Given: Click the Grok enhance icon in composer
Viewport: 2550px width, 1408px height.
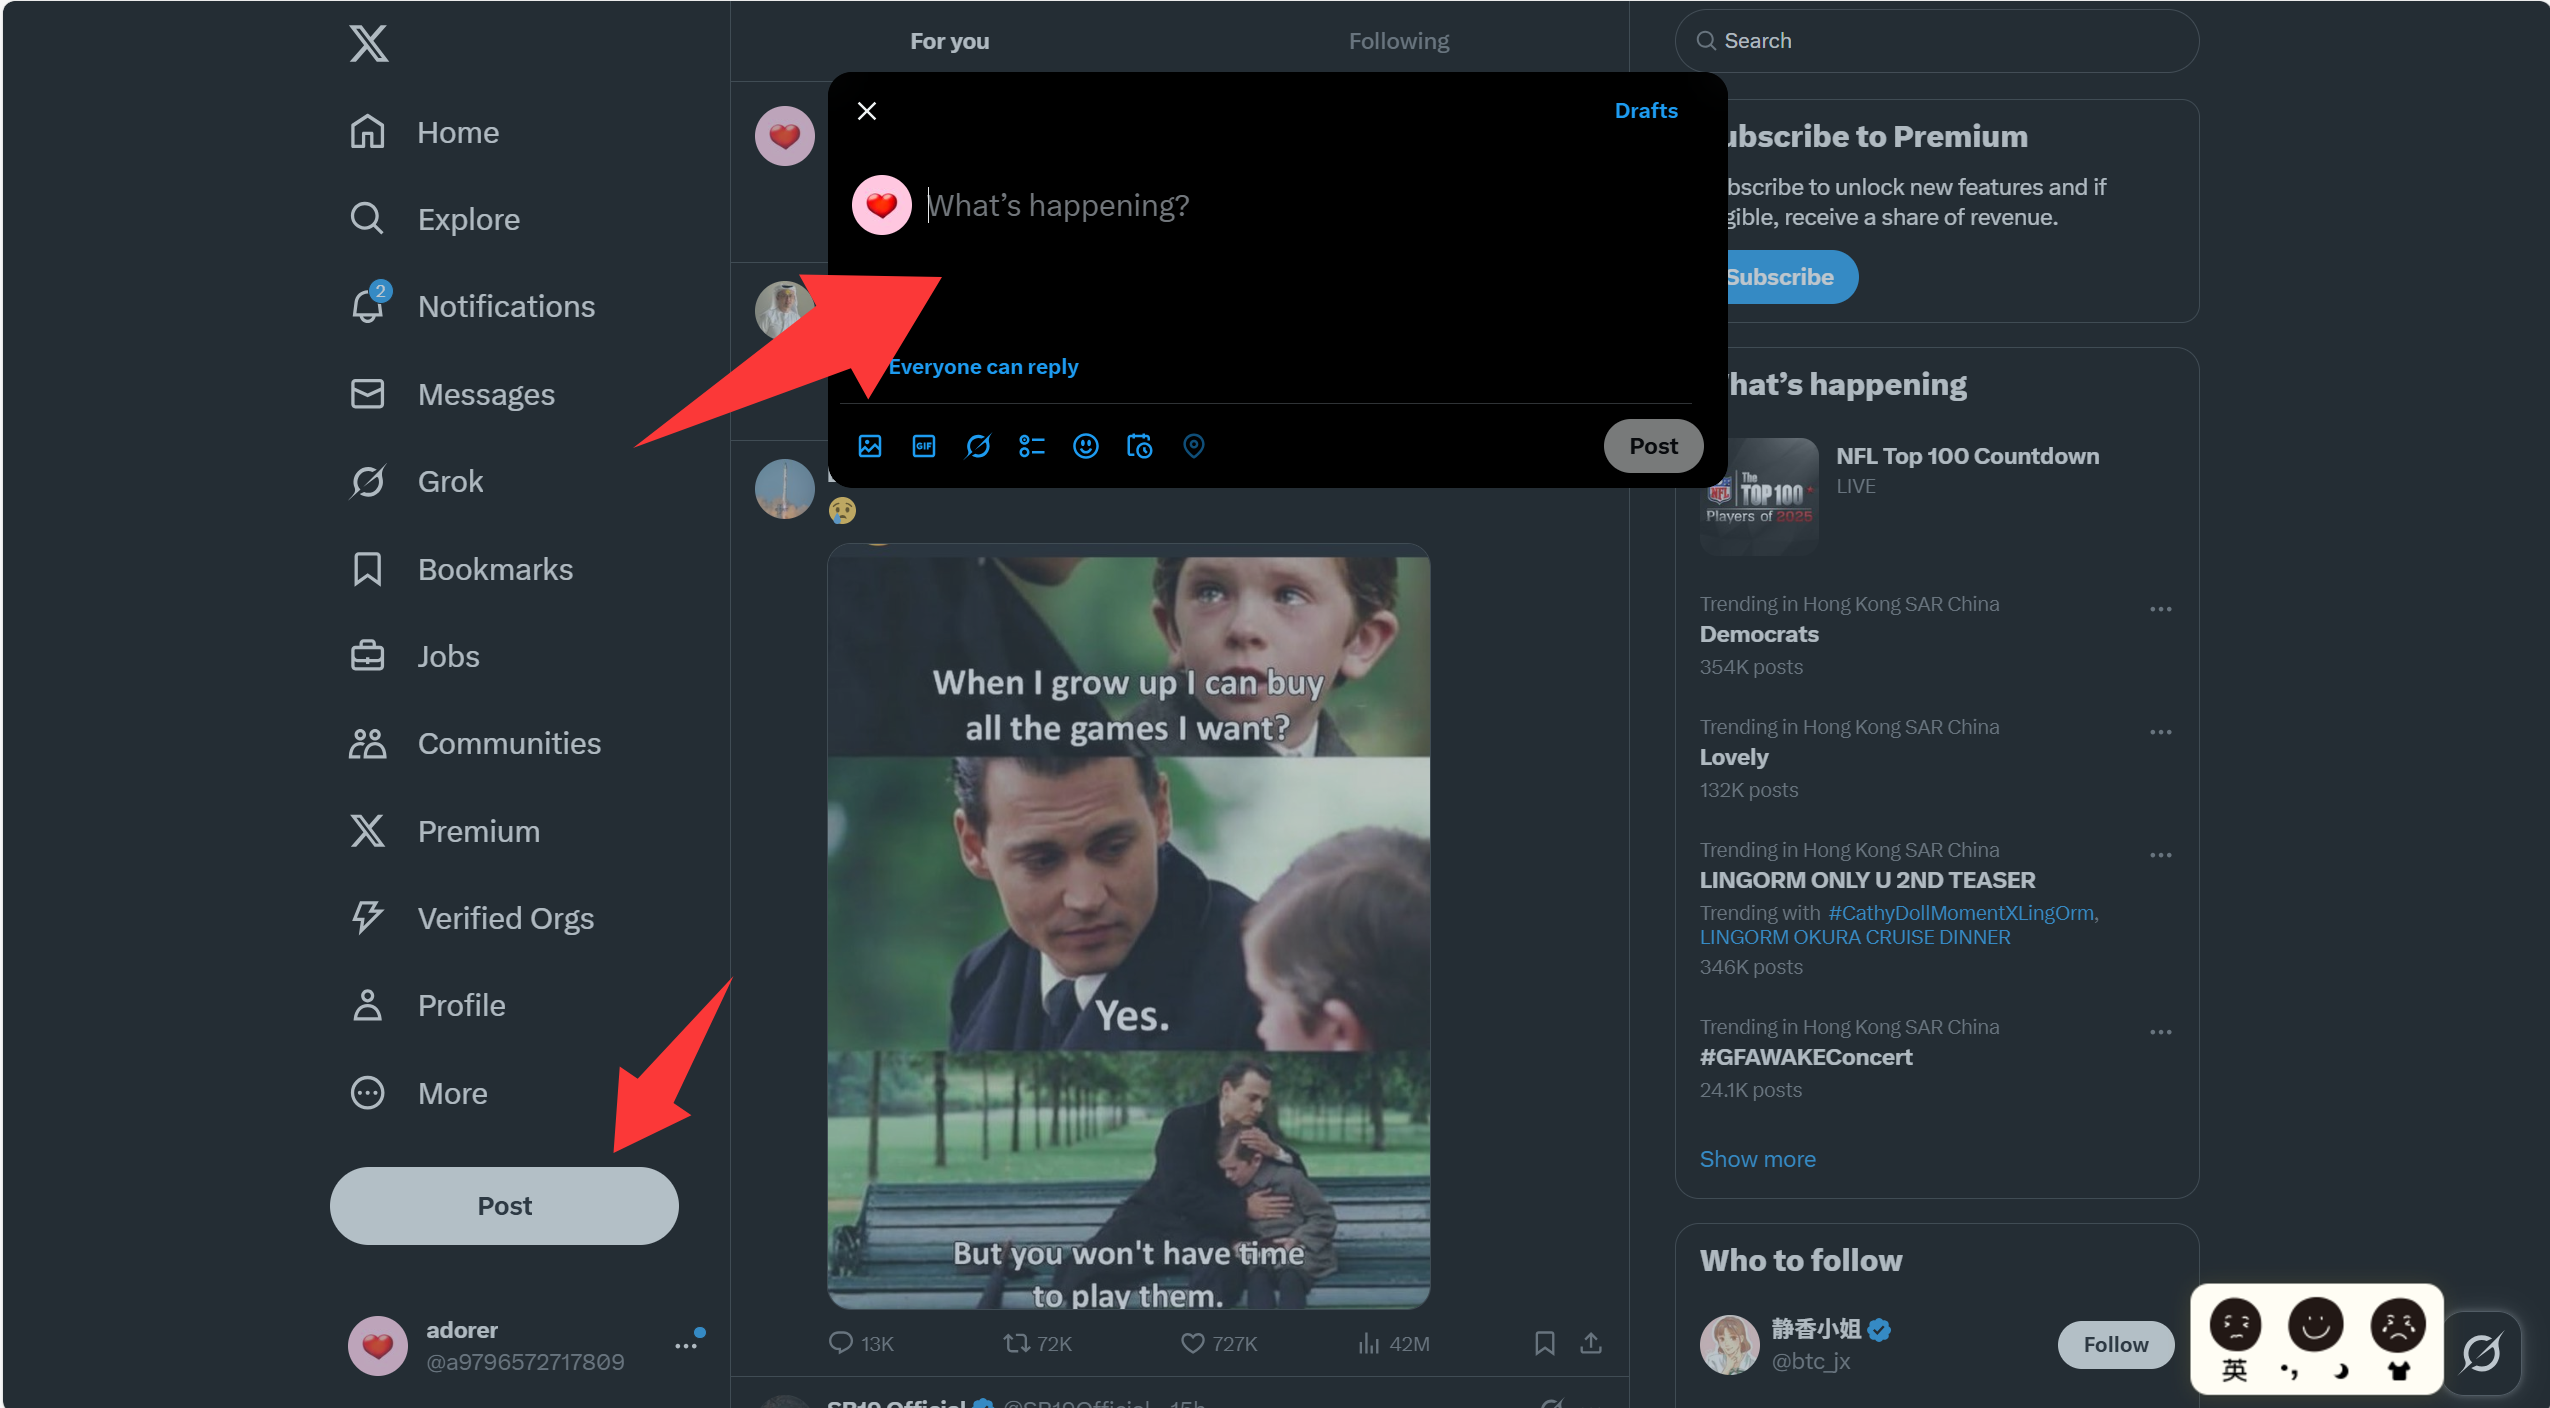Looking at the screenshot, I should point(977,446).
